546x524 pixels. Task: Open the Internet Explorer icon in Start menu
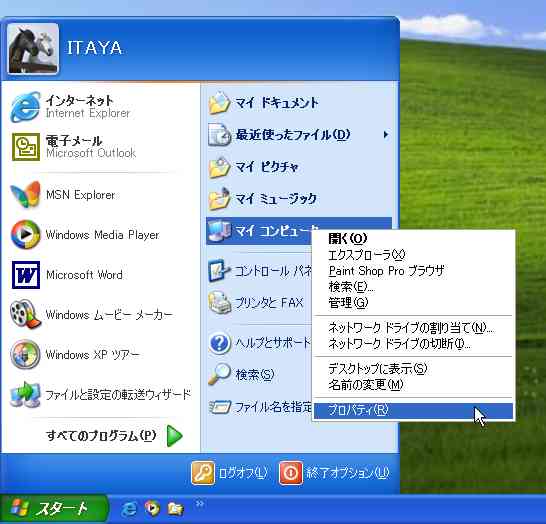pyautogui.click(x=25, y=107)
